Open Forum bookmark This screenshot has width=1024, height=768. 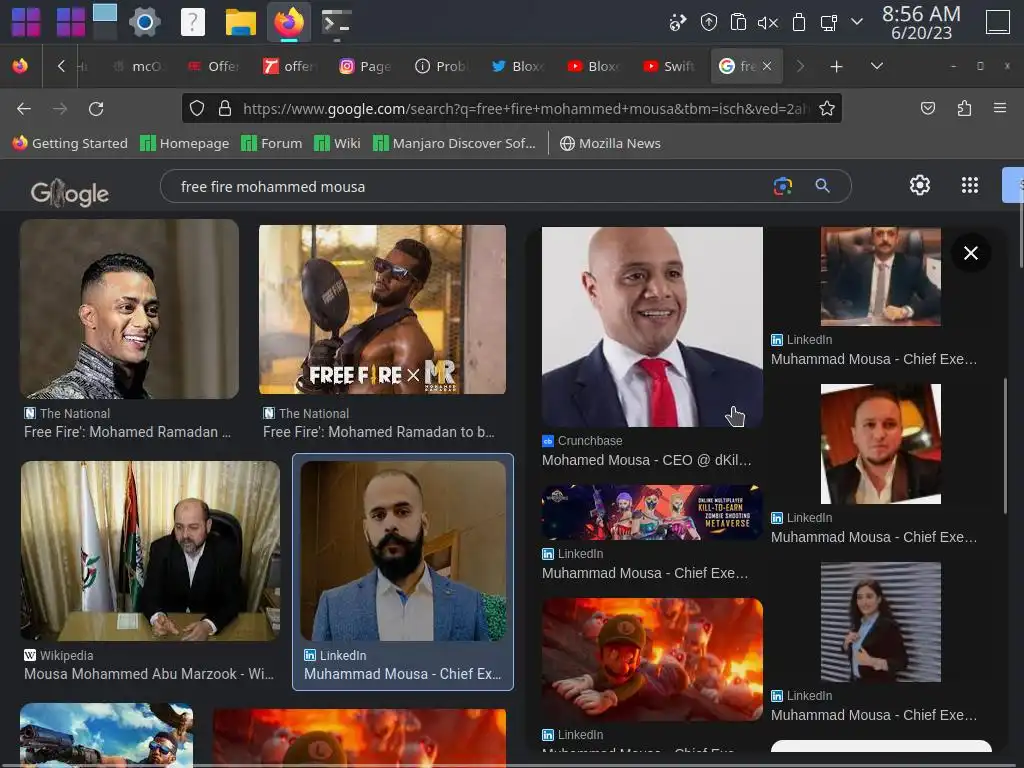coord(272,143)
